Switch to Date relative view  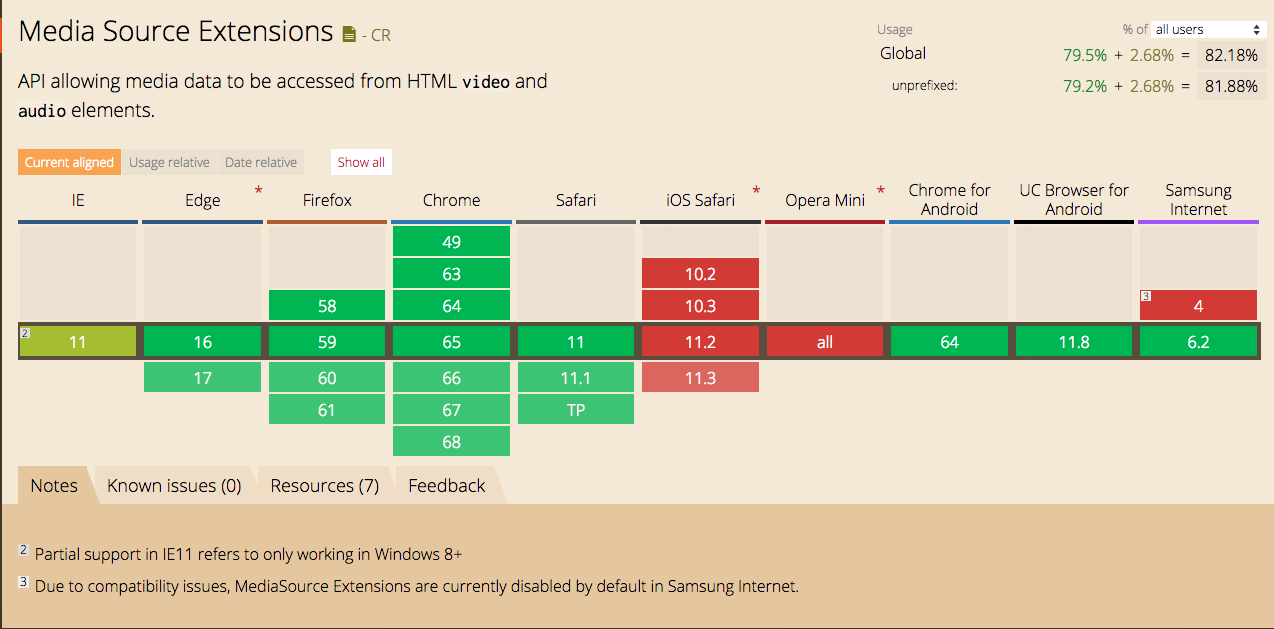261,162
